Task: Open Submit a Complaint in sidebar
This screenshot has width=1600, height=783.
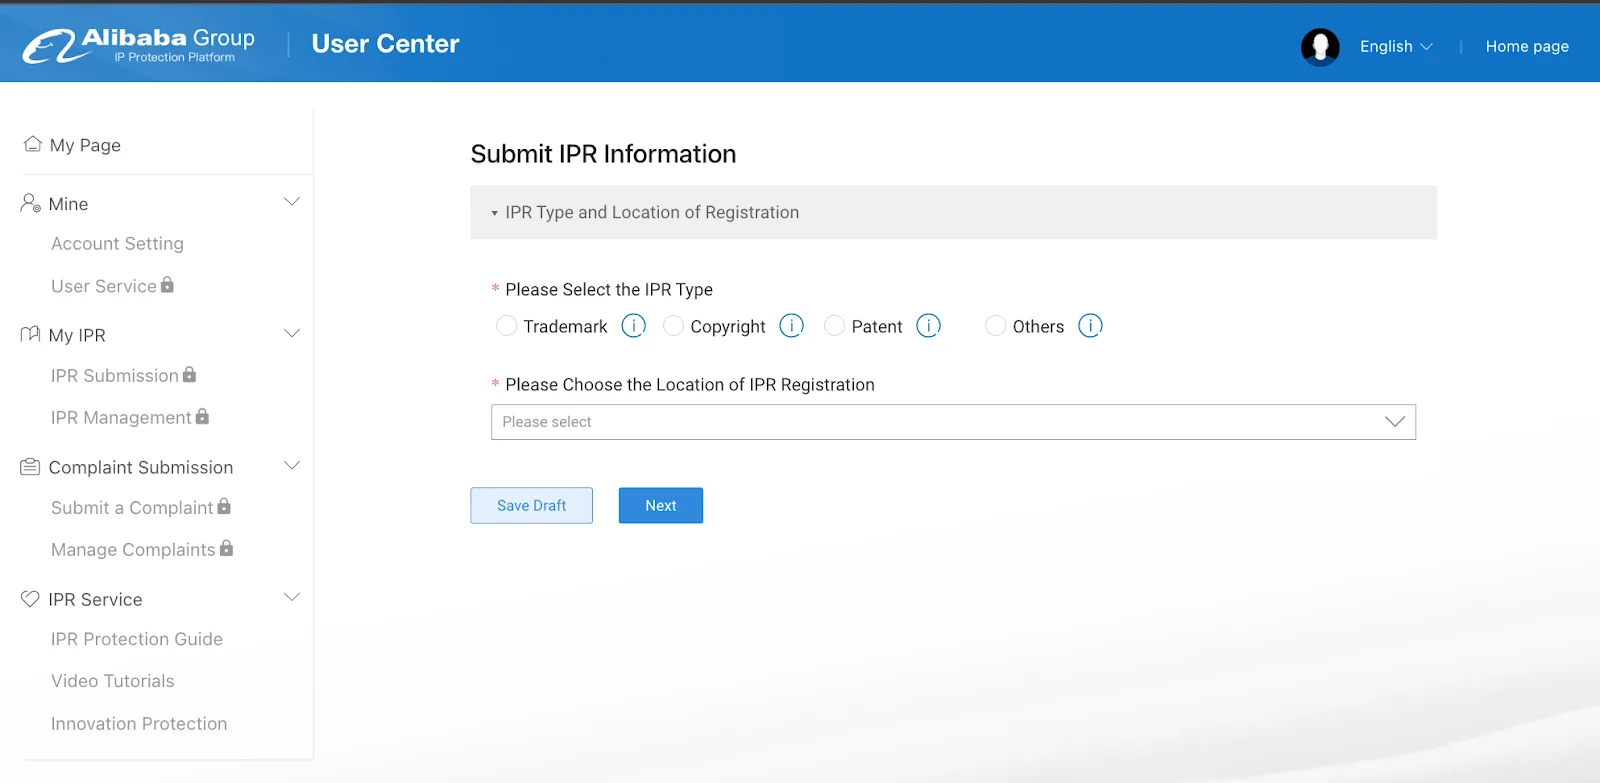Action: coord(132,508)
